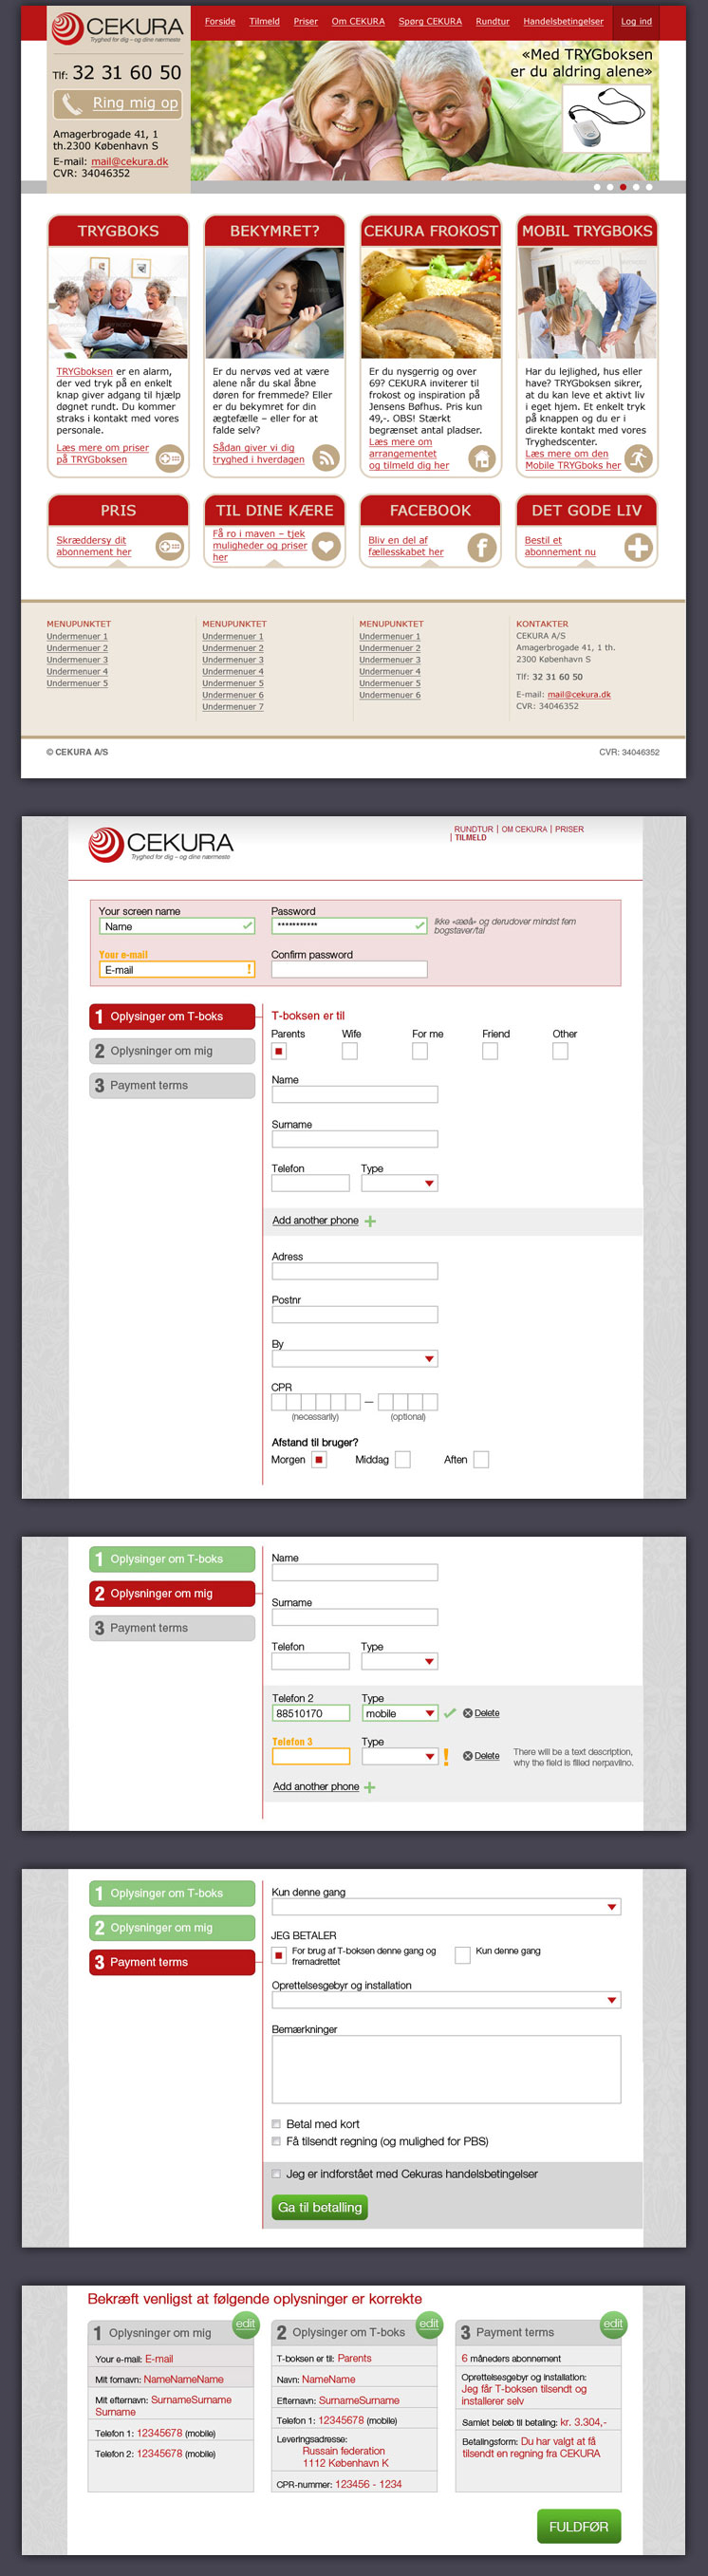The width and height of the screenshot is (708, 2576).
Task: Click green plus below Telefon 3 row
Action: [x=370, y=1787]
